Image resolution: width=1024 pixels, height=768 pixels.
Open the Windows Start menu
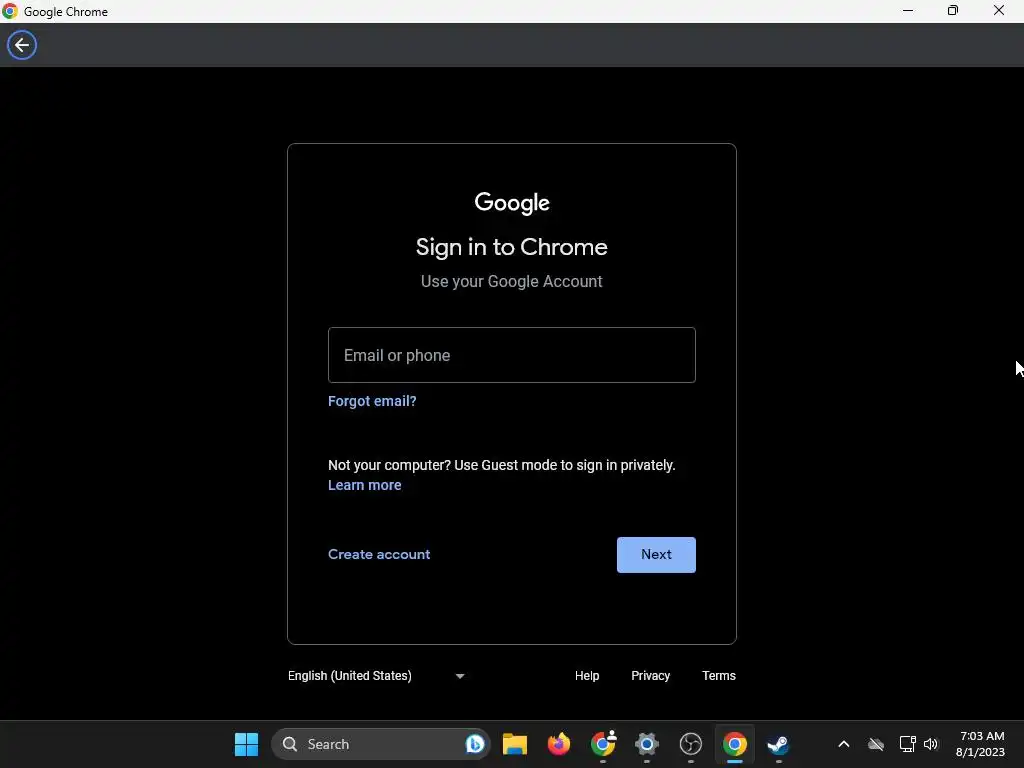(246, 744)
